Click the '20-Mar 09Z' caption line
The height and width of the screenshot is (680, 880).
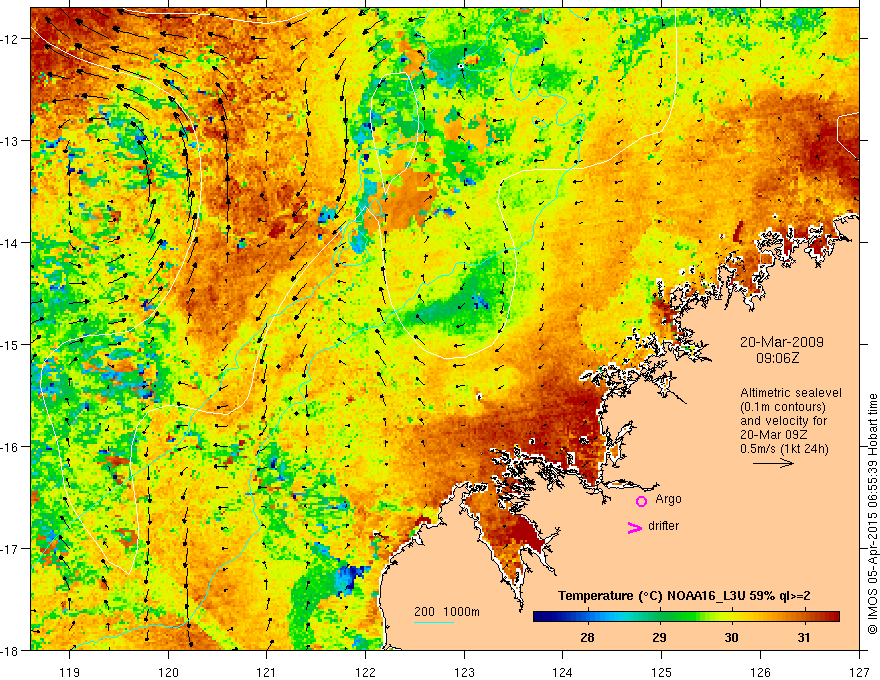tap(774, 435)
